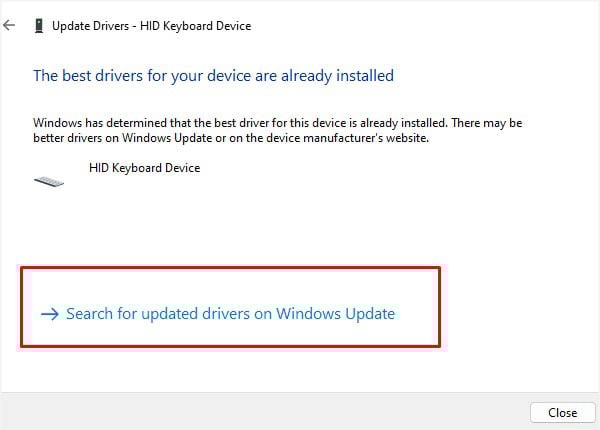The height and width of the screenshot is (430, 600).
Task: Click the 'Update Drivers - HID Keyboard Device' title text
Action: pos(152,26)
